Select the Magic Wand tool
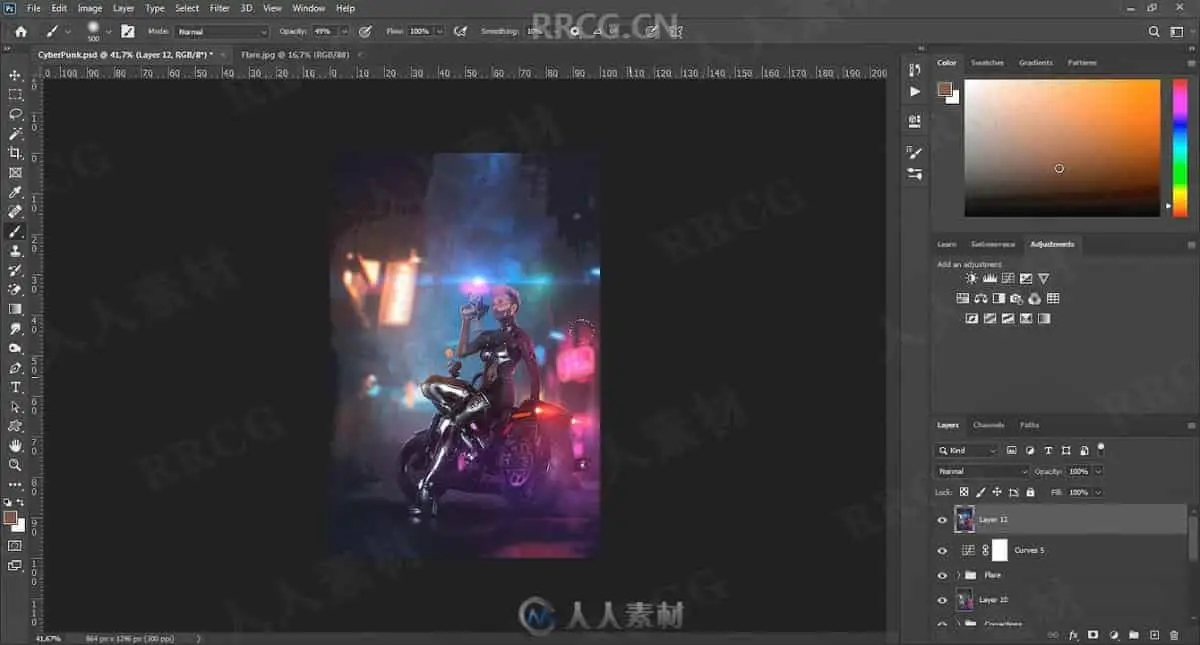 [x=15, y=134]
